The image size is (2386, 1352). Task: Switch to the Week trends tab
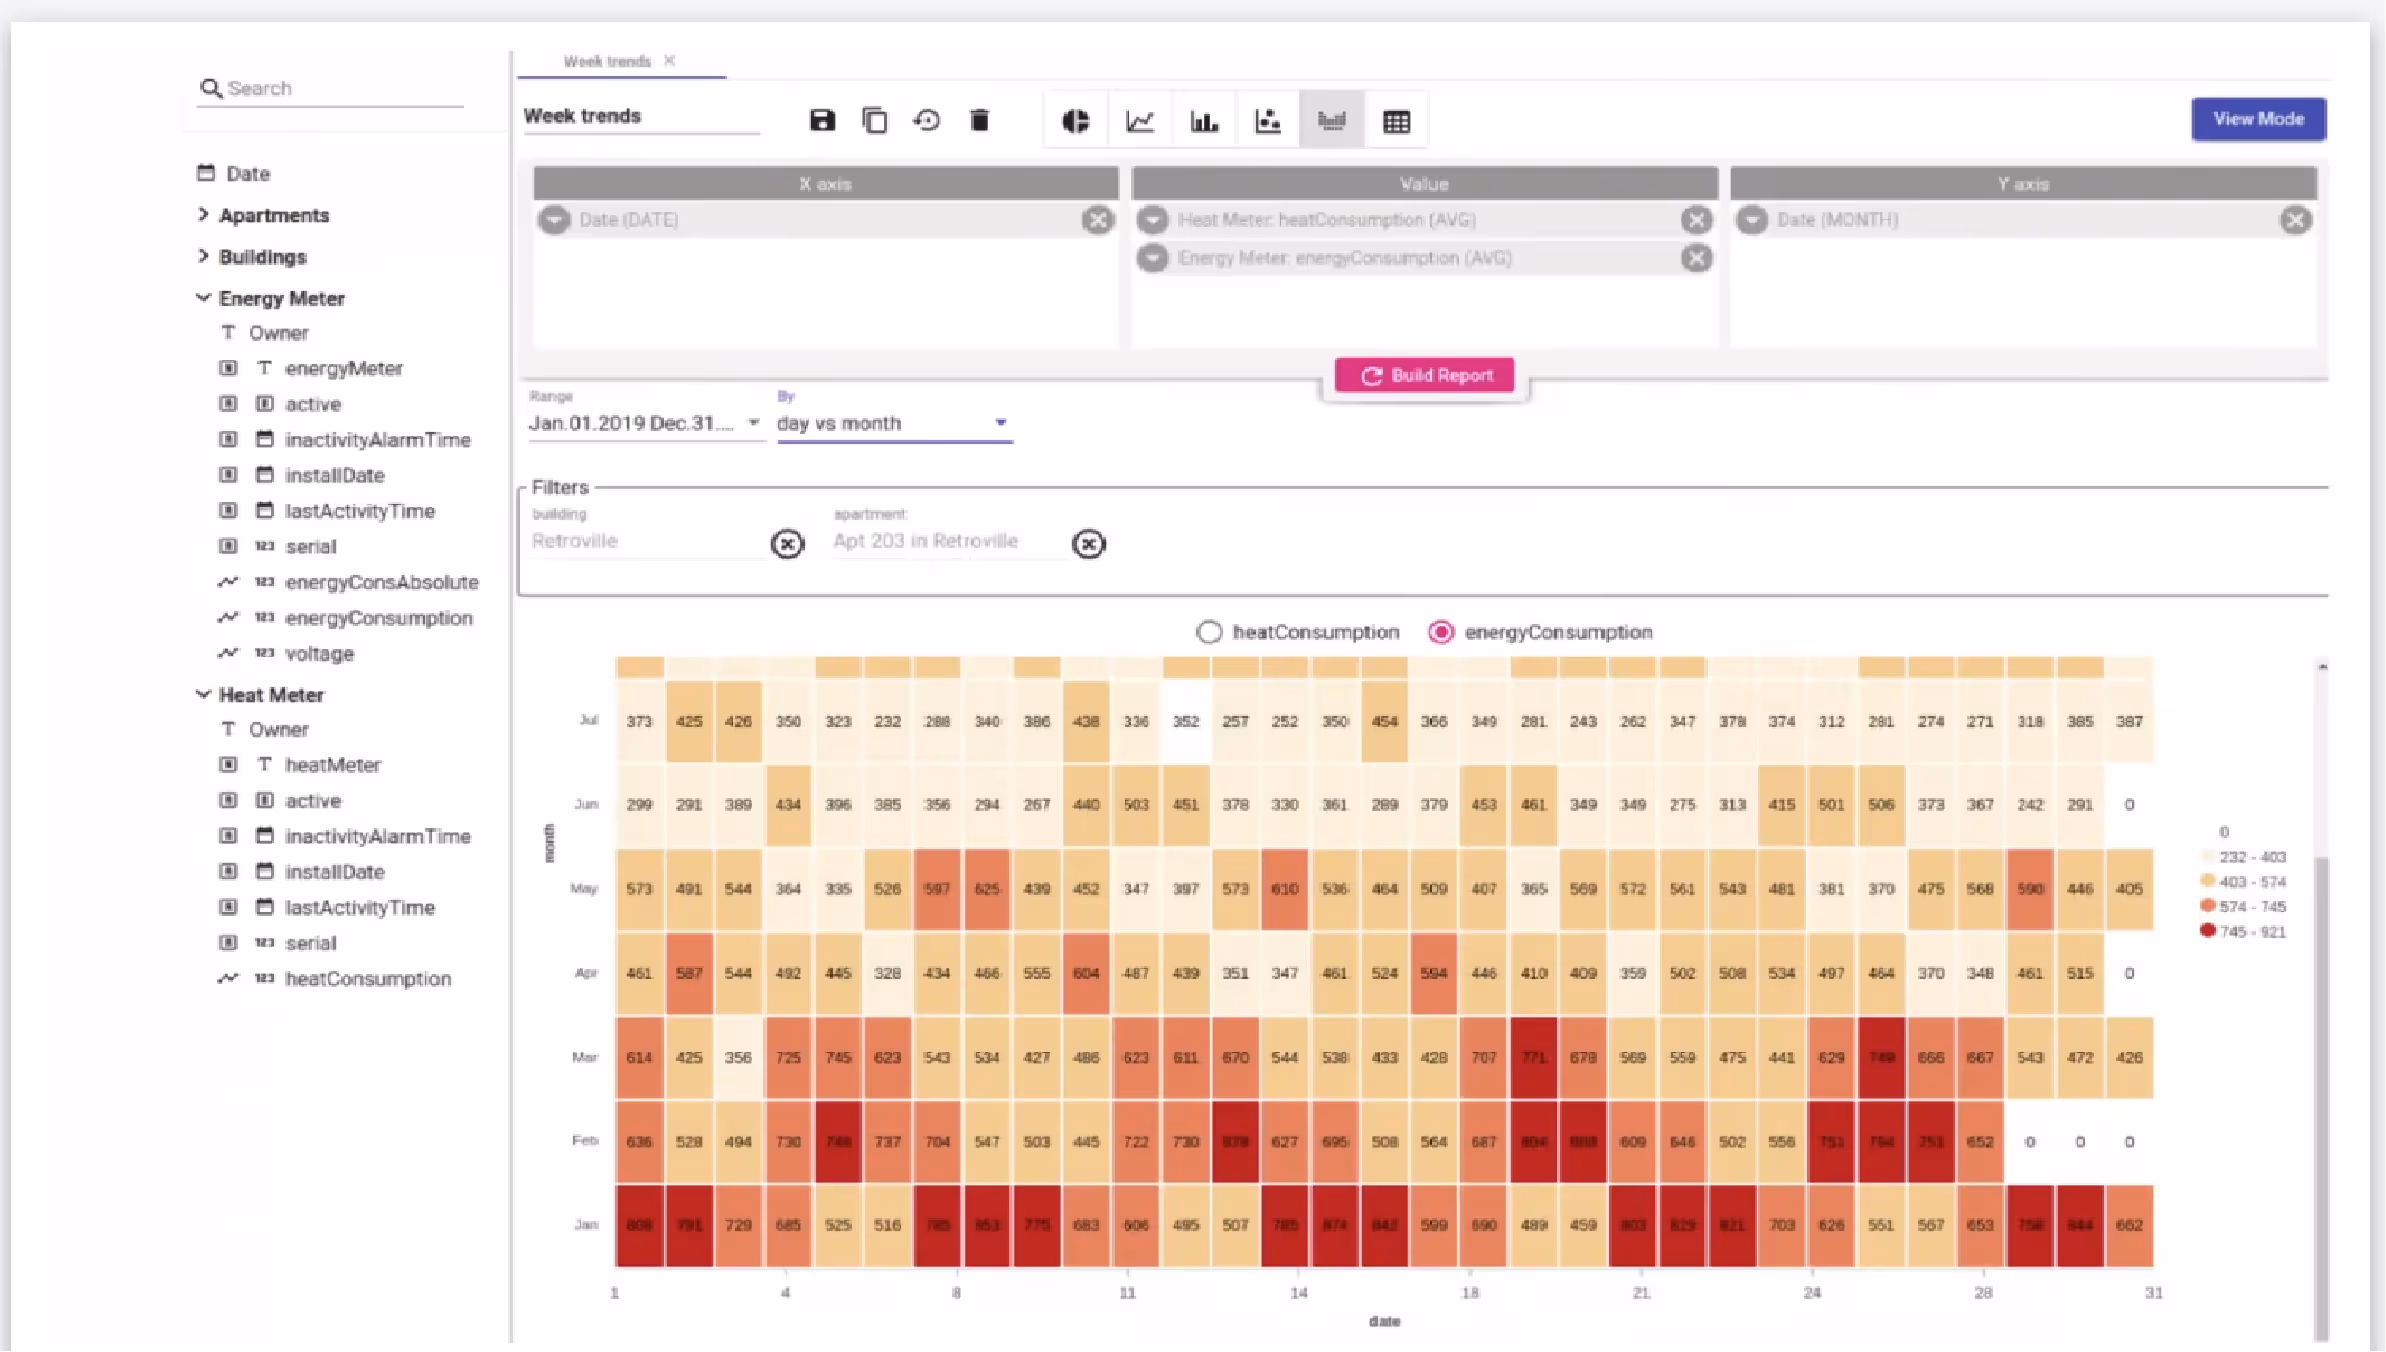(x=607, y=61)
